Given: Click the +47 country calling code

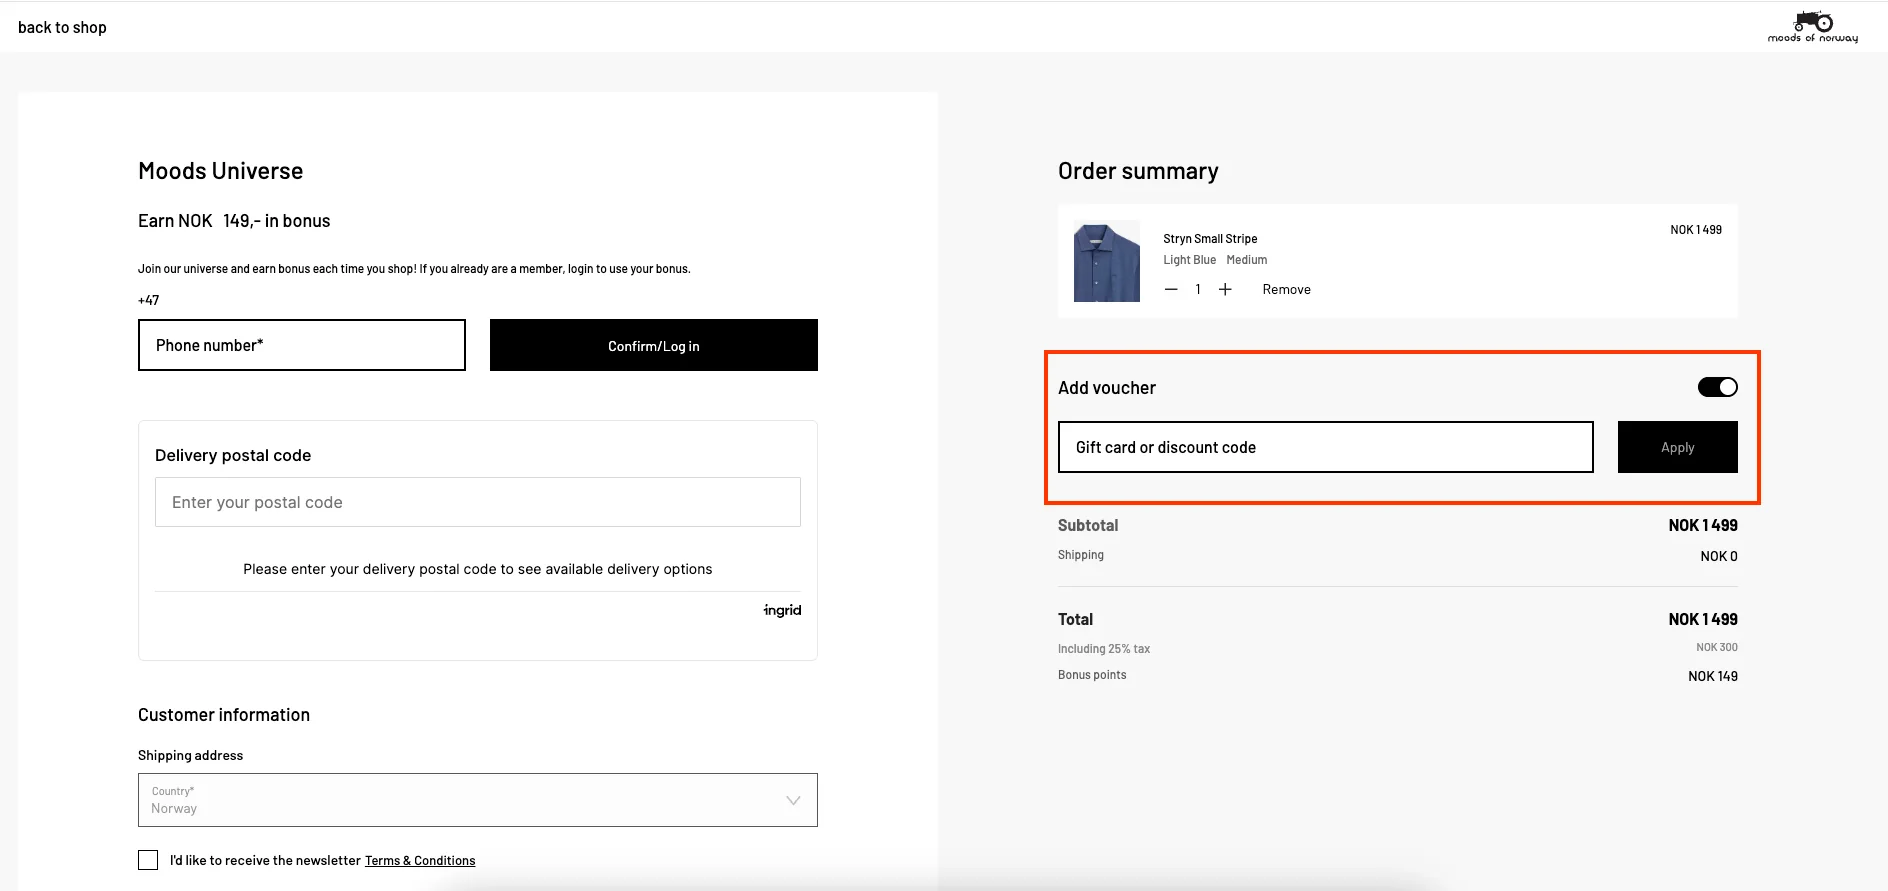Looking at the screenshot, I should point(148,300).
